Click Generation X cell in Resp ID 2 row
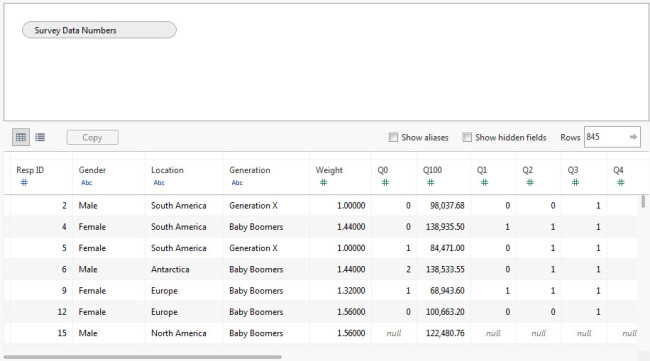650x361 pixels. coord(266,206)
